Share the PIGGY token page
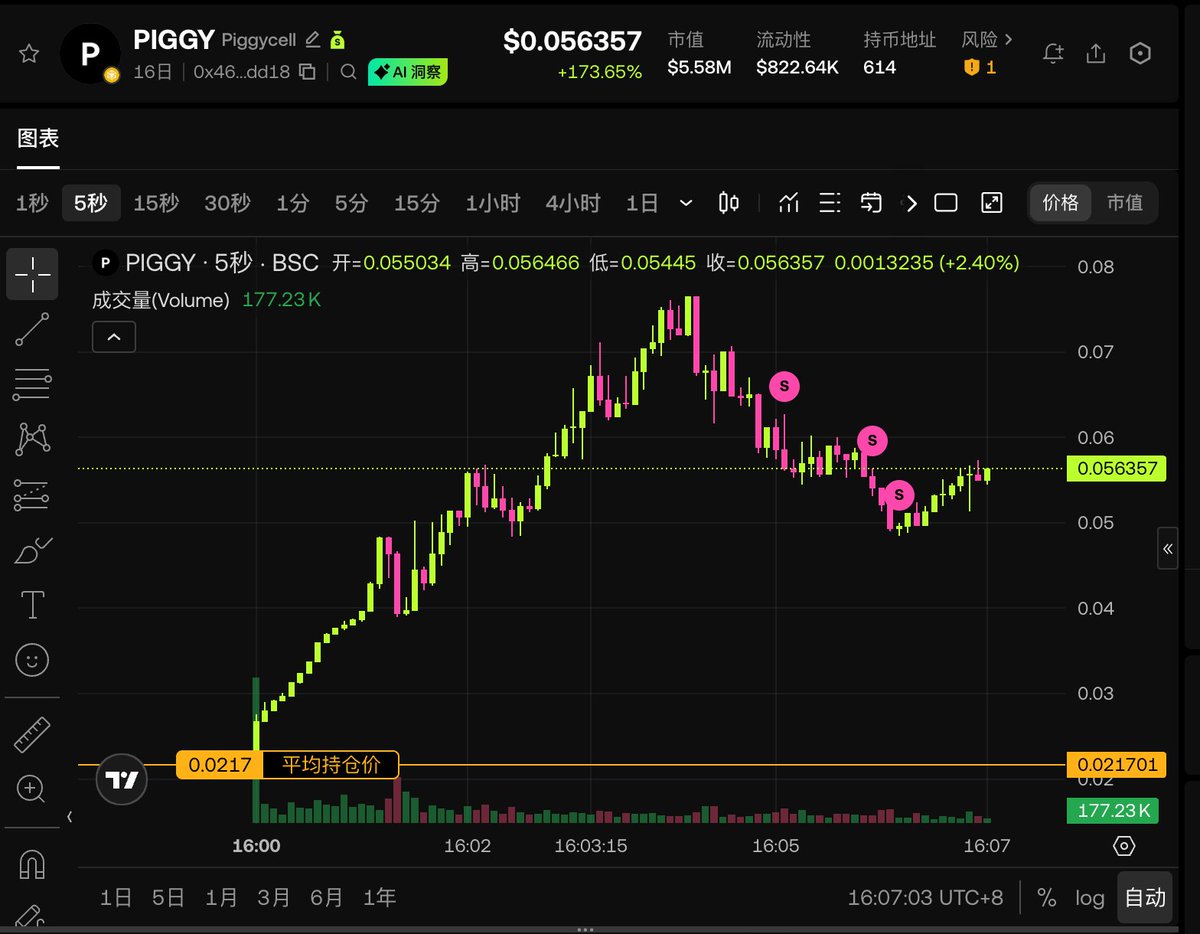Image resolution: width=1200 pixels, height=934 pixels. coord(1096,53)
